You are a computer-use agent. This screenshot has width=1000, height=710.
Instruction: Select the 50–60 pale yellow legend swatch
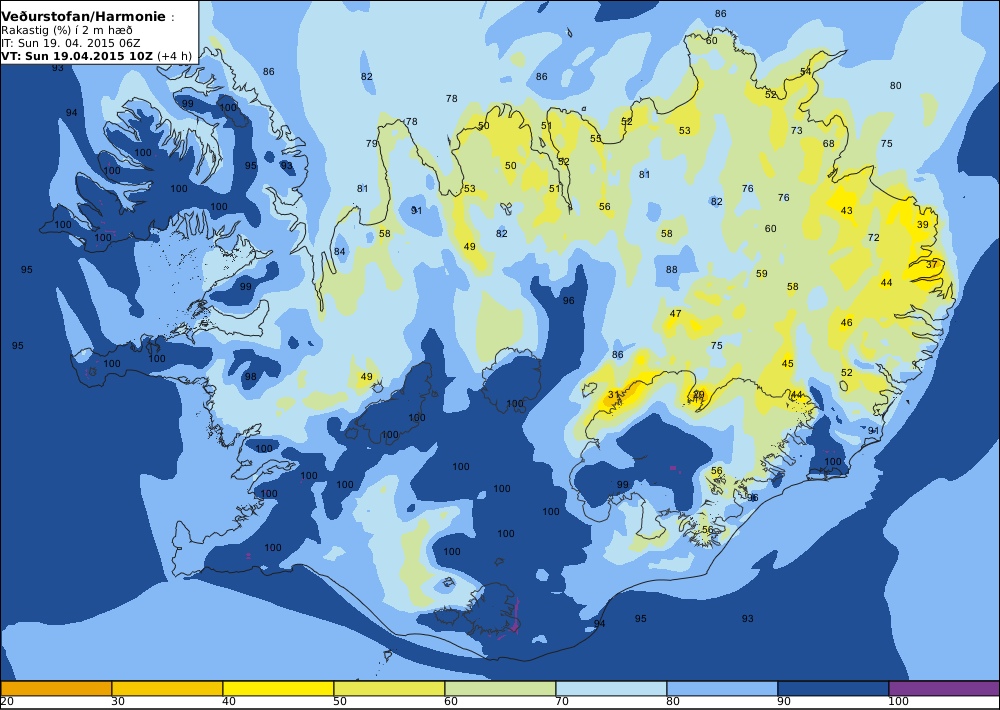click(x=389, y=688)
